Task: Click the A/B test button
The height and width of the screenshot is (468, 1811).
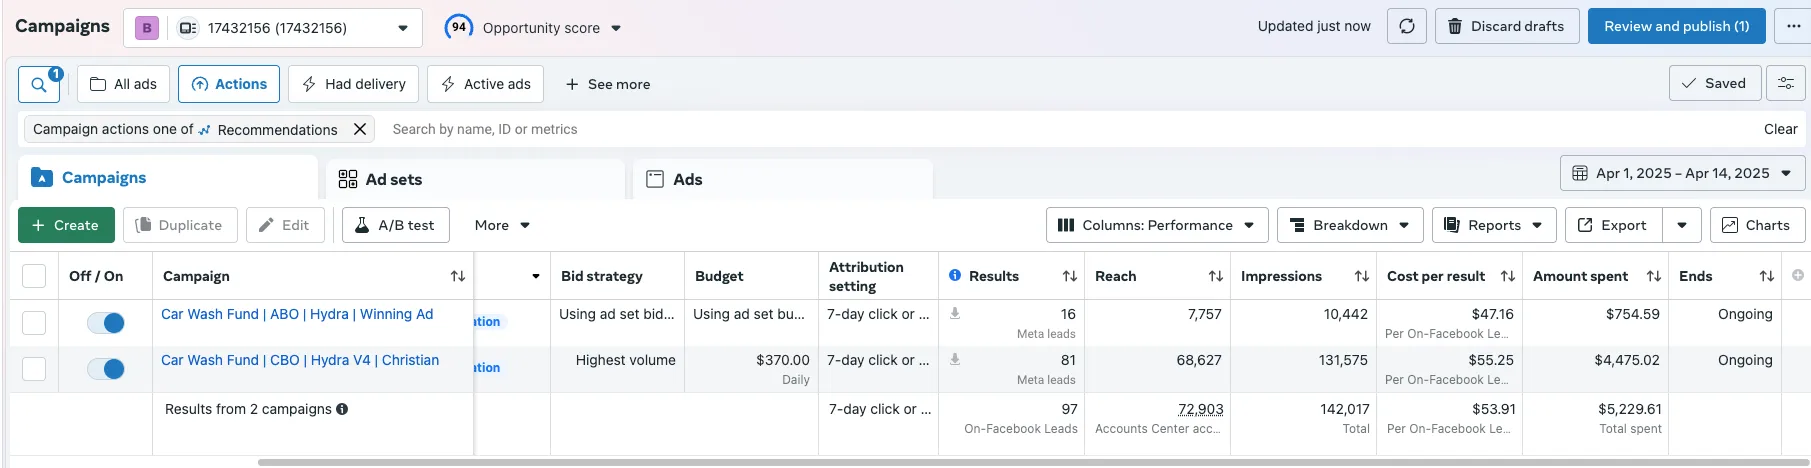Action: pyautogui.click(x=396, y=225)
